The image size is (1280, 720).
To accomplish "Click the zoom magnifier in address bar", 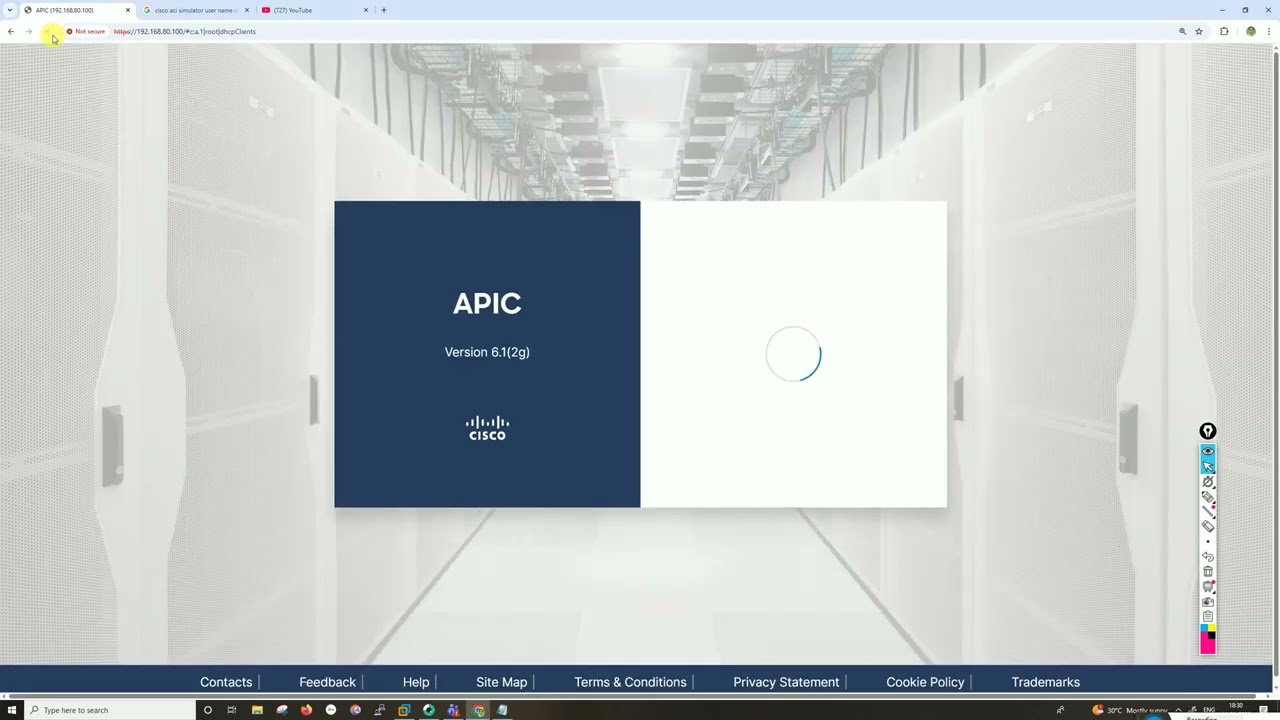I will [x=1182, y=31].
